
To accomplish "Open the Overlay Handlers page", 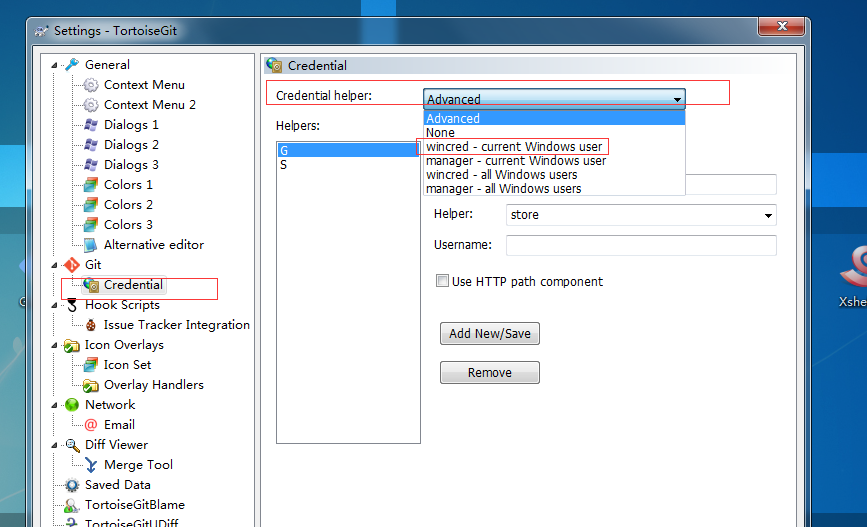I will (x=154, y=385).
